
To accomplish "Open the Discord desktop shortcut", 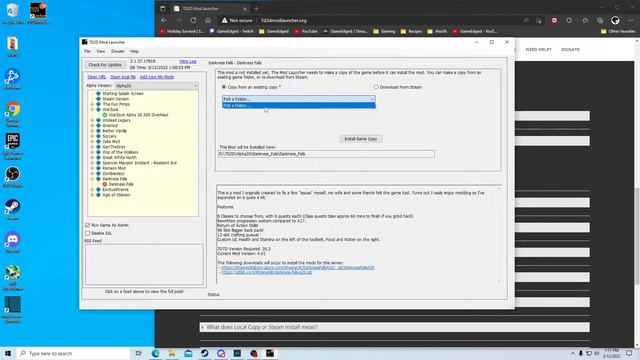I will [x=13, y=242].
